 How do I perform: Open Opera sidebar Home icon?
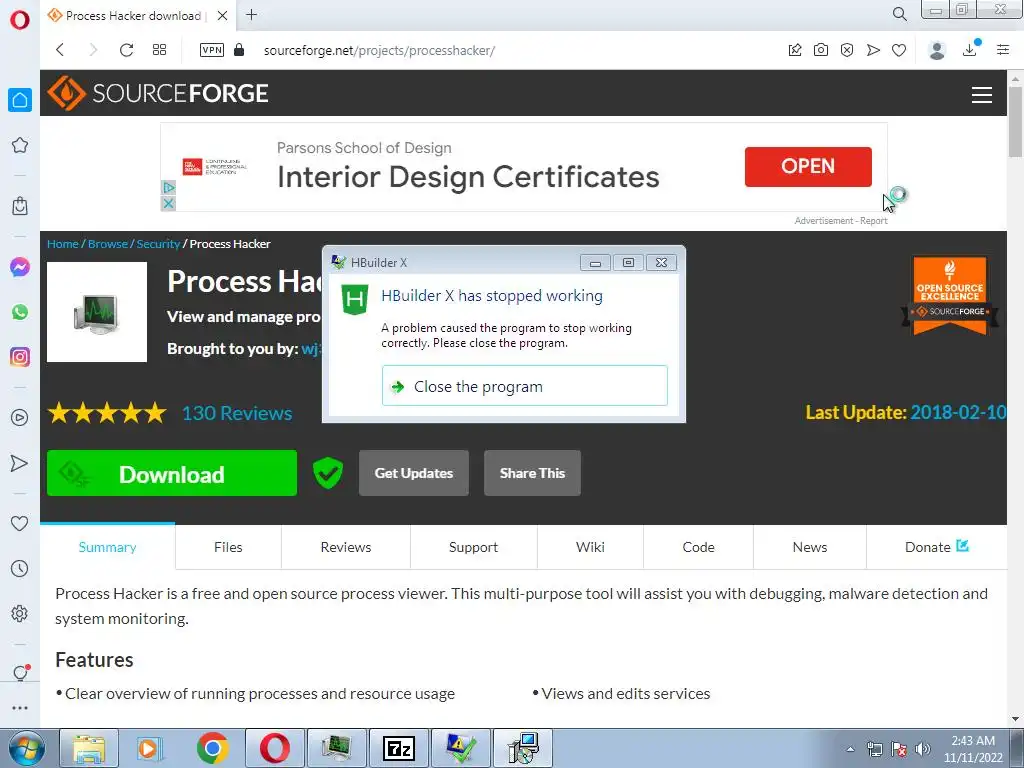click(20, 100)
